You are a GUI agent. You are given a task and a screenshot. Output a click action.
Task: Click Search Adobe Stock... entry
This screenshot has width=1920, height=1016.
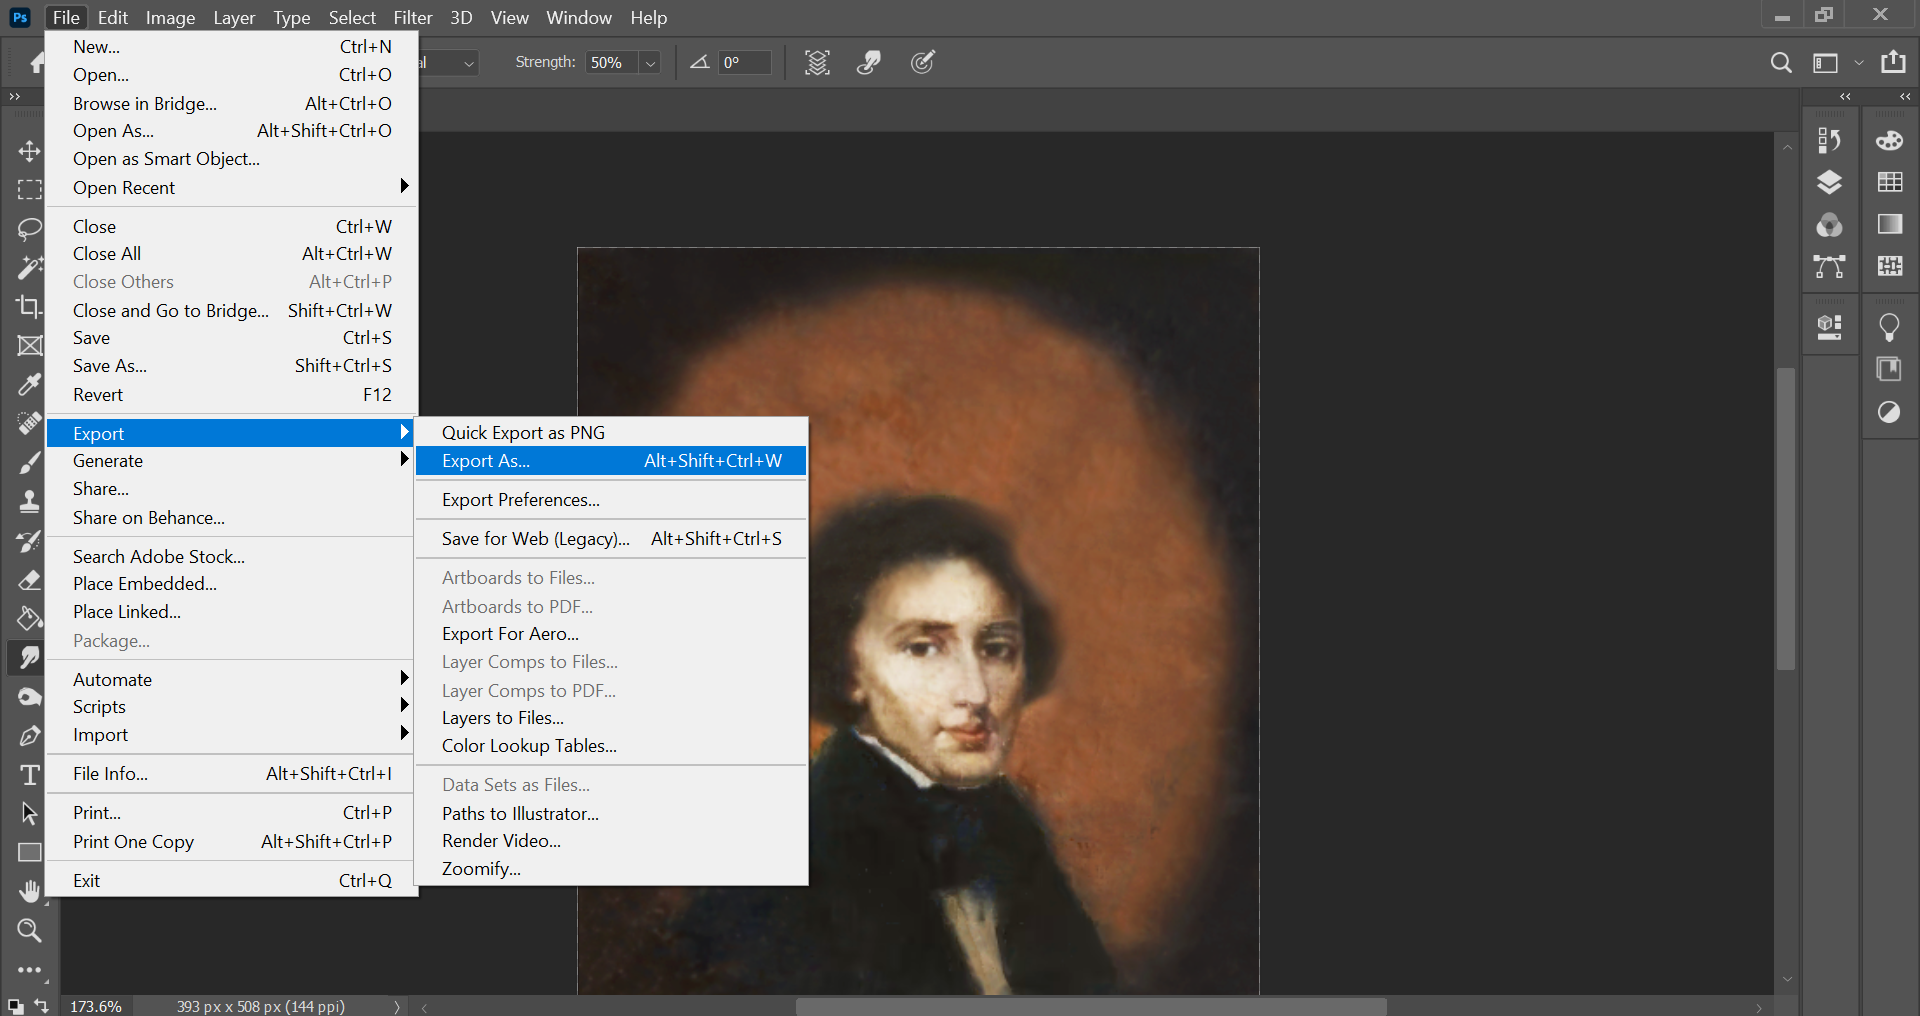click(232, 557)
